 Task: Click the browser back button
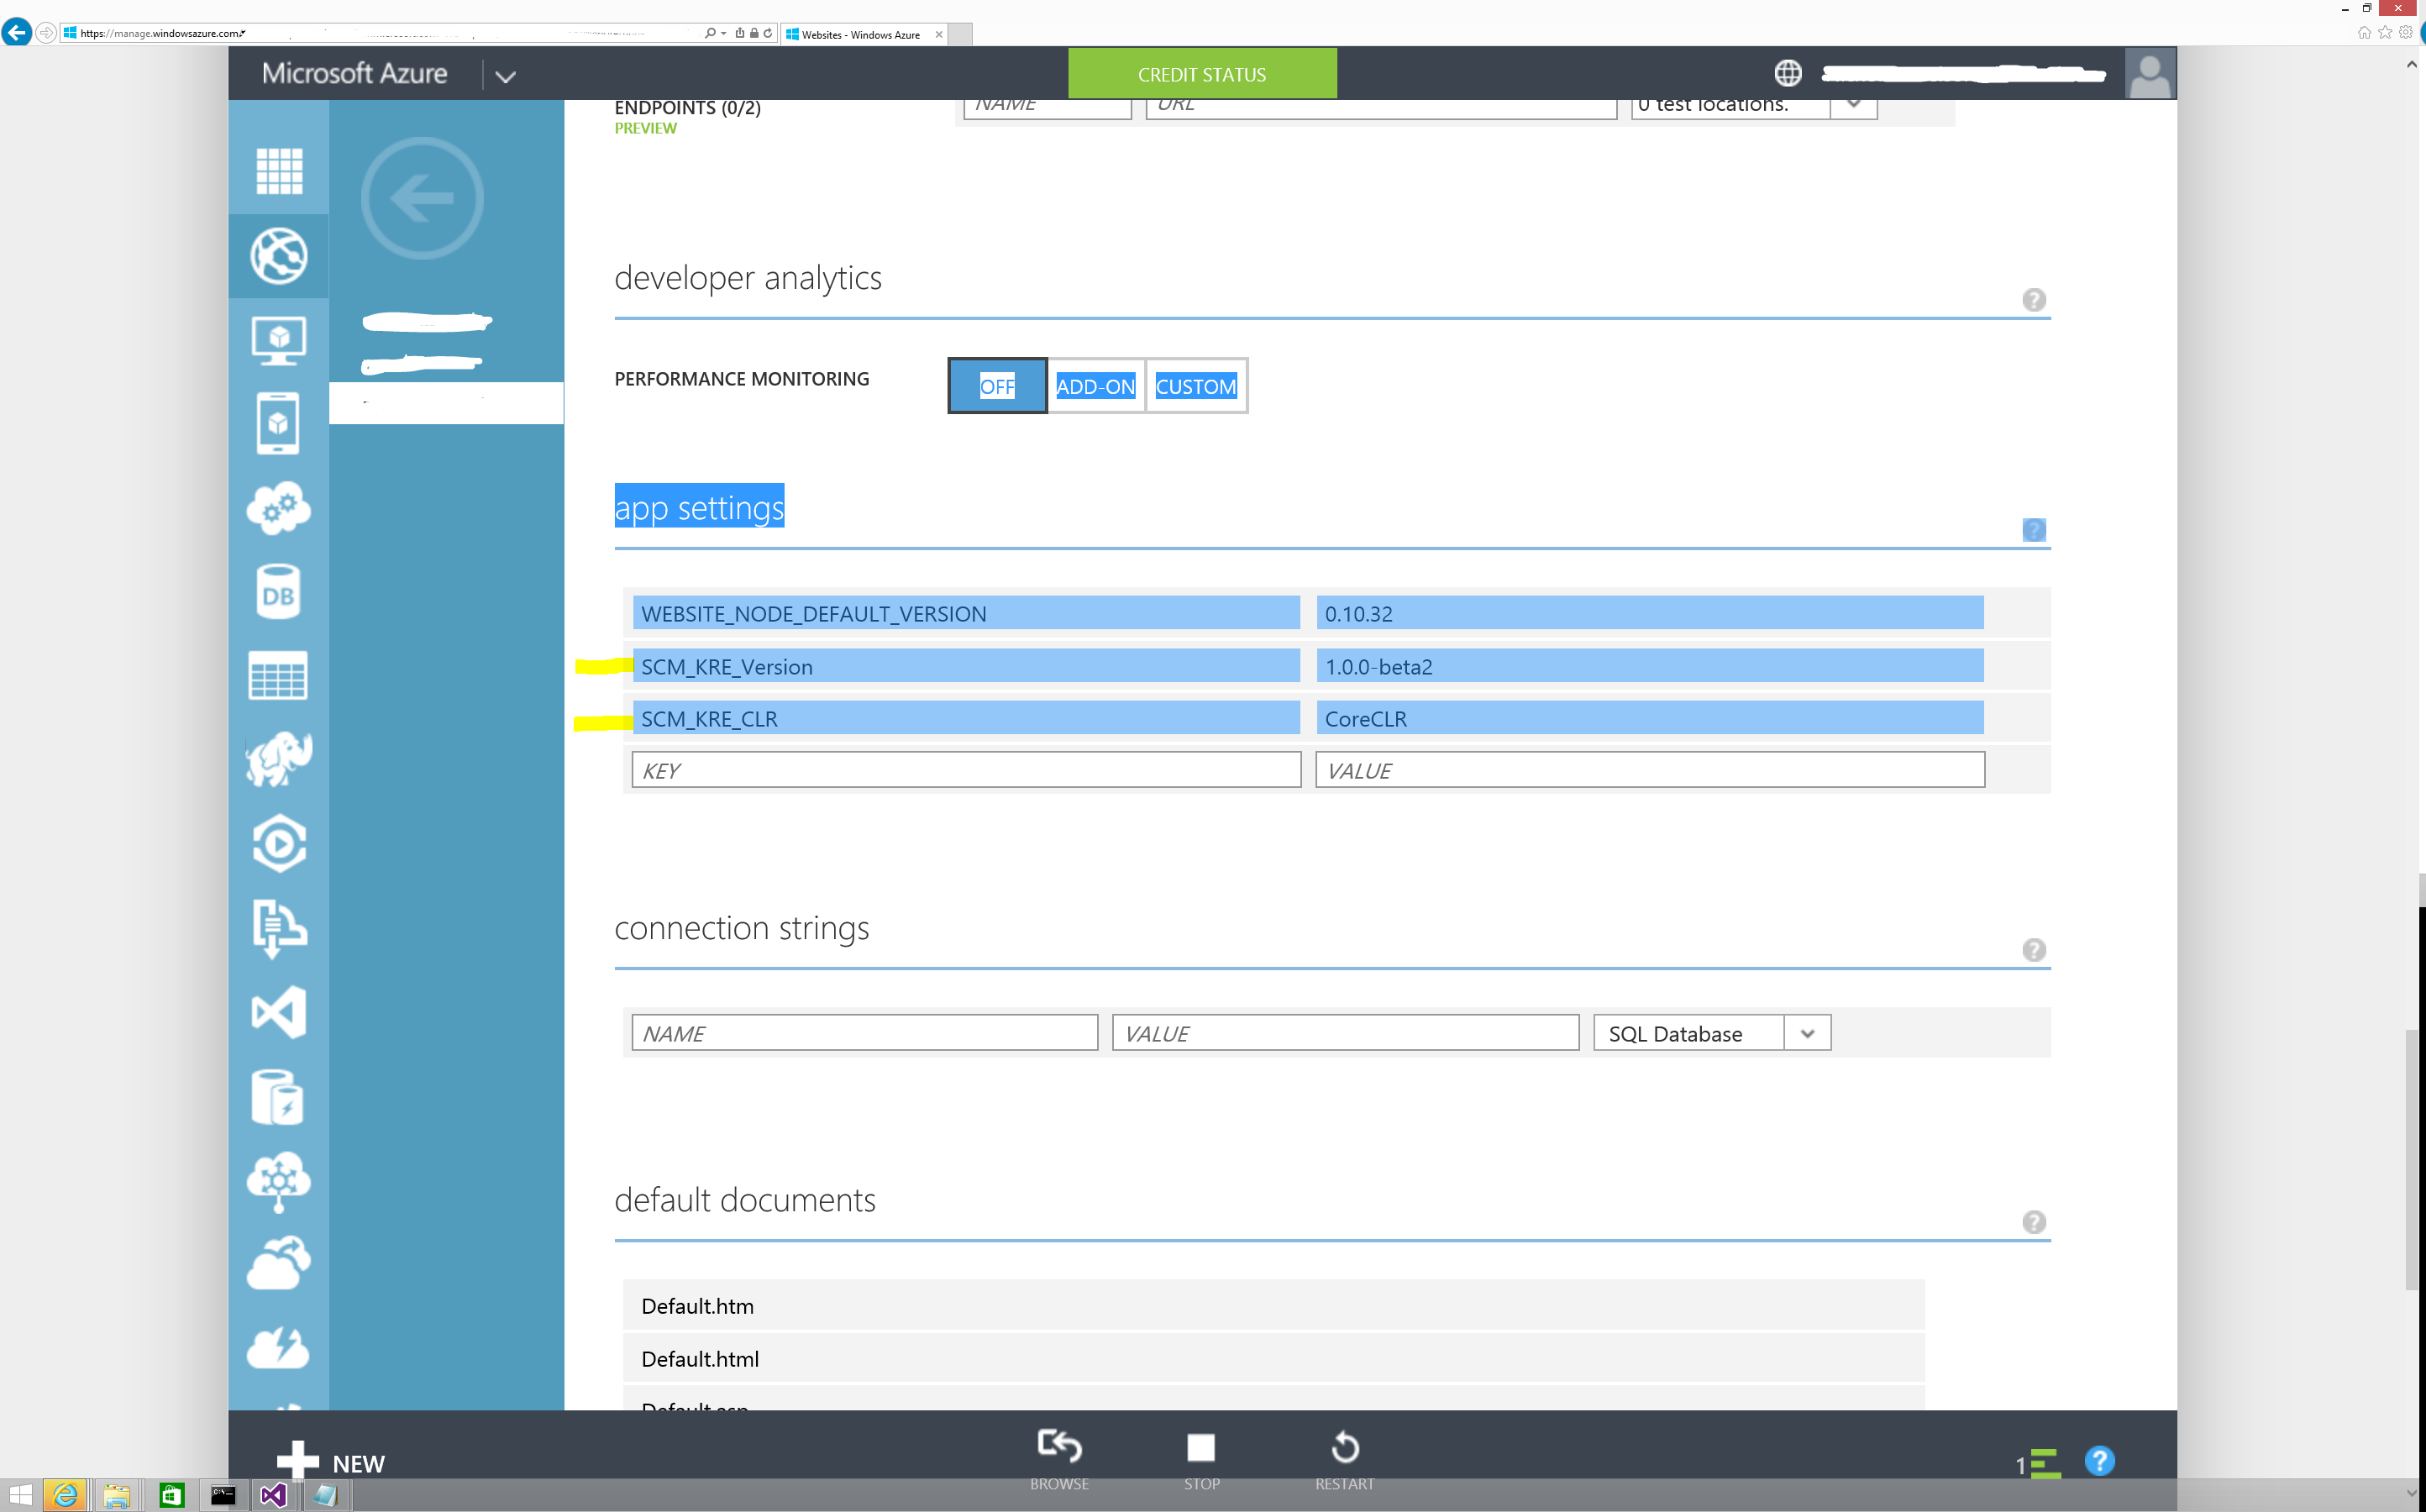click(16, 32)
